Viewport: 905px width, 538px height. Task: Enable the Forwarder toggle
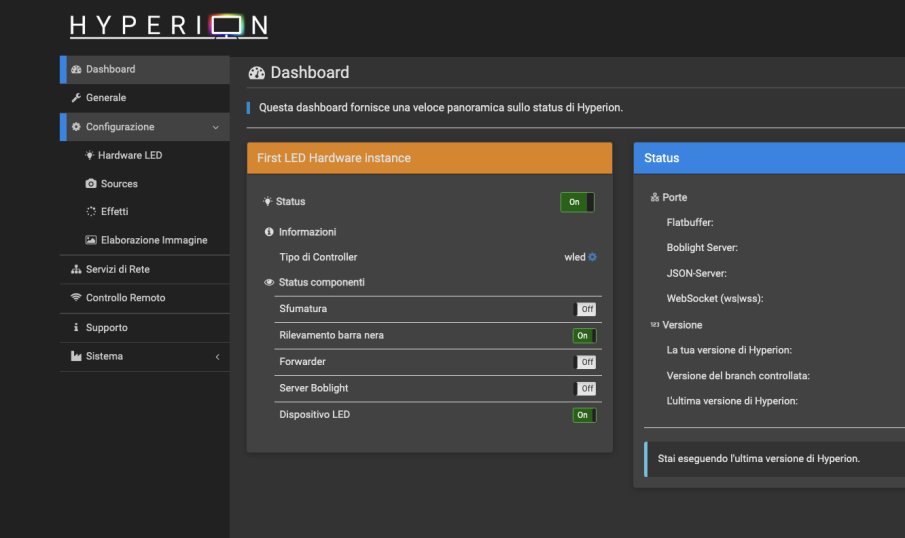[585, 362]
